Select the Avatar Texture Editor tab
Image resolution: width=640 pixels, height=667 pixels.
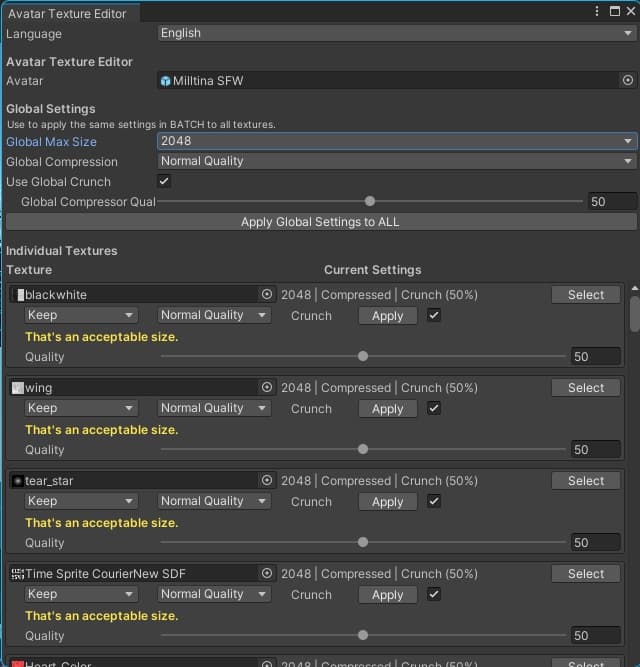68,13
